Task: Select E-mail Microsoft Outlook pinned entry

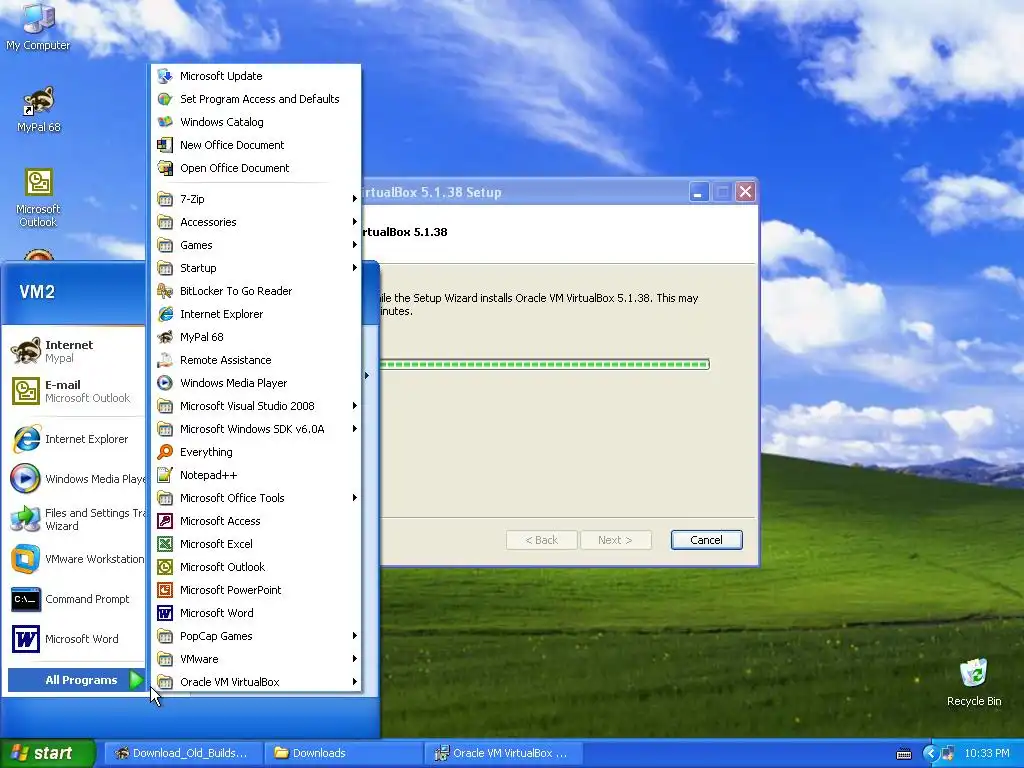Action: tap(75, 391)
